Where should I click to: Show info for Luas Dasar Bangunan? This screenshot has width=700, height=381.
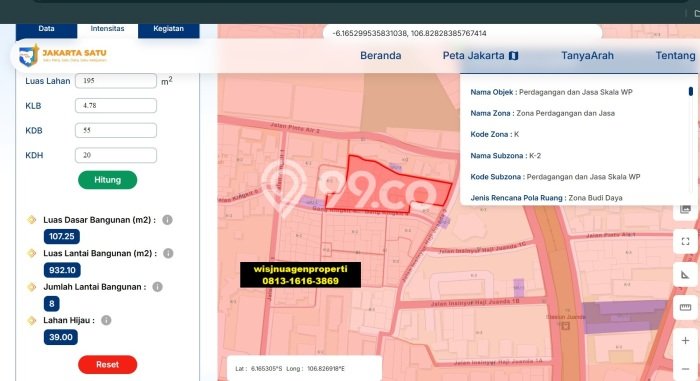[x=167, y=220]
